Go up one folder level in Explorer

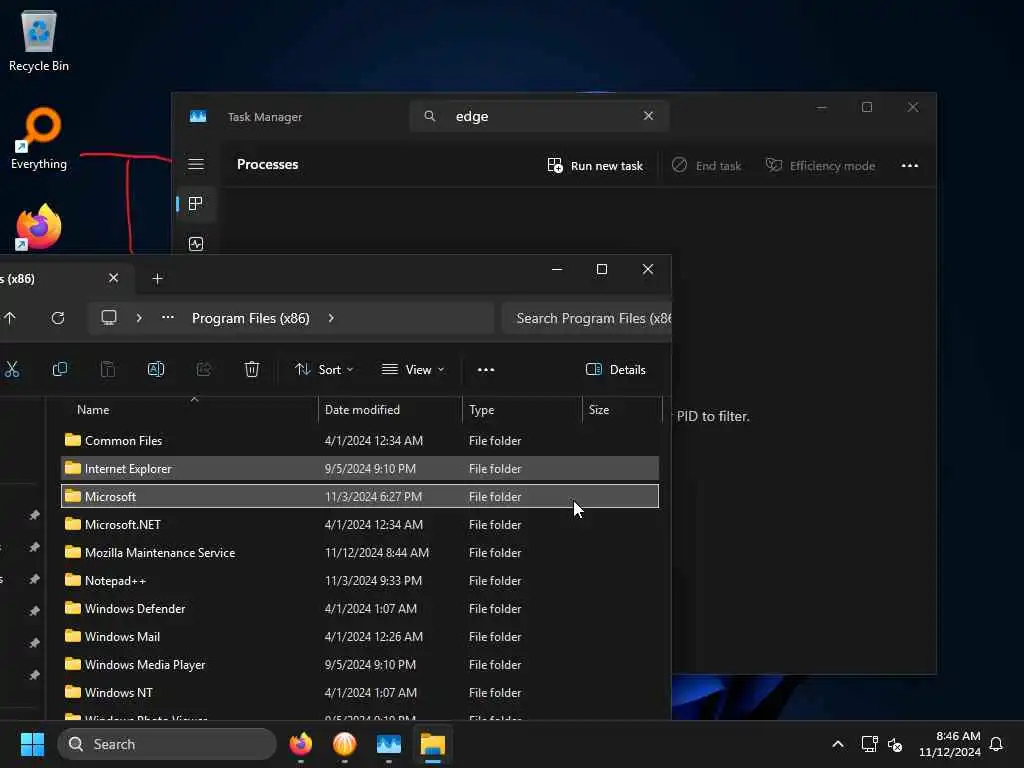pos(10,318)
